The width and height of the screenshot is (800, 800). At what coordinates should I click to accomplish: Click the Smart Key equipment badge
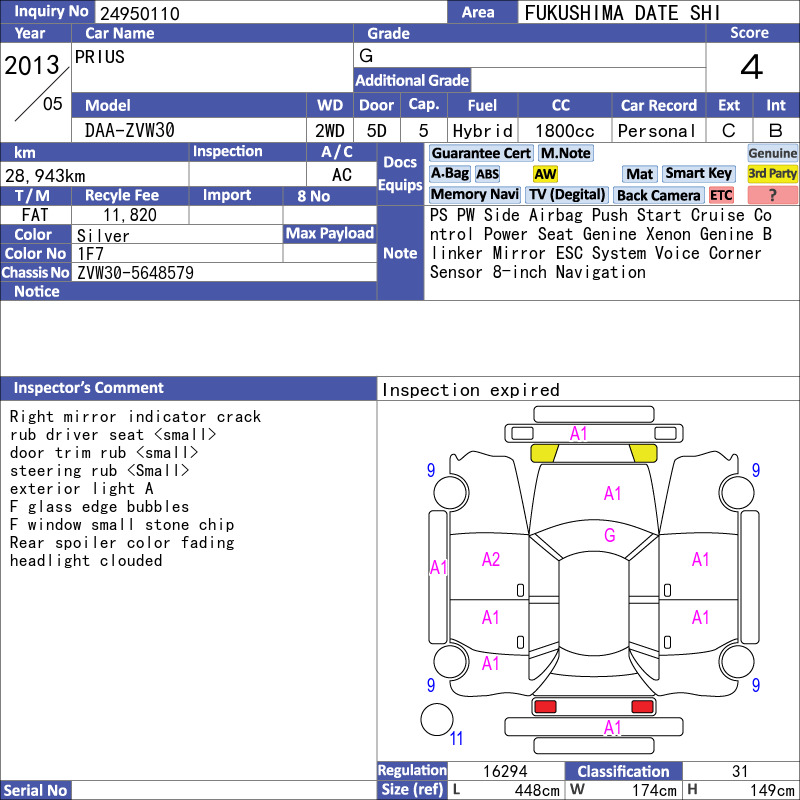coord(698,173)
